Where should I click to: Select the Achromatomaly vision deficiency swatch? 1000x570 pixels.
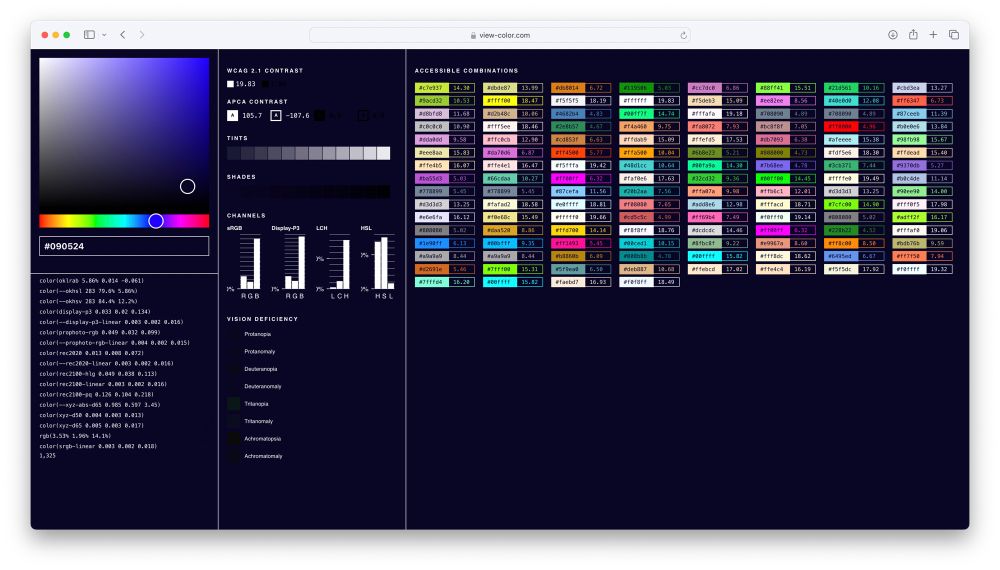233,456
